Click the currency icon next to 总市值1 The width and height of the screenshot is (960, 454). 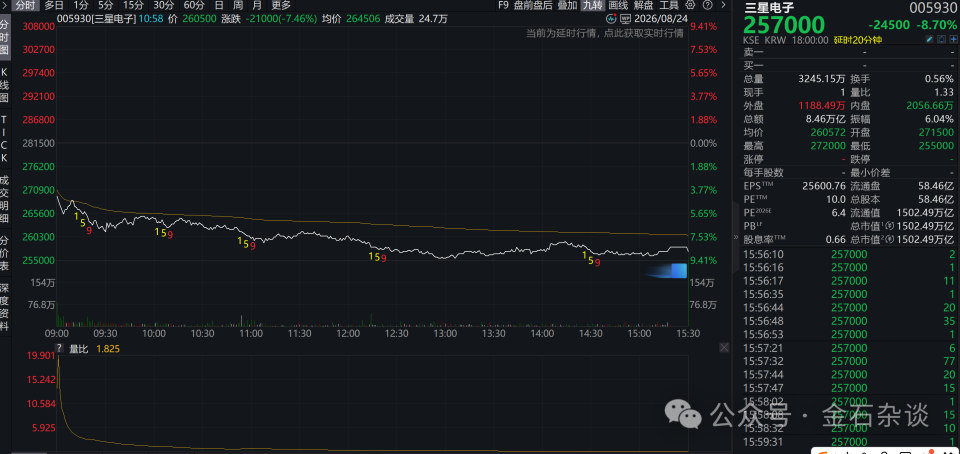(890, 226)
